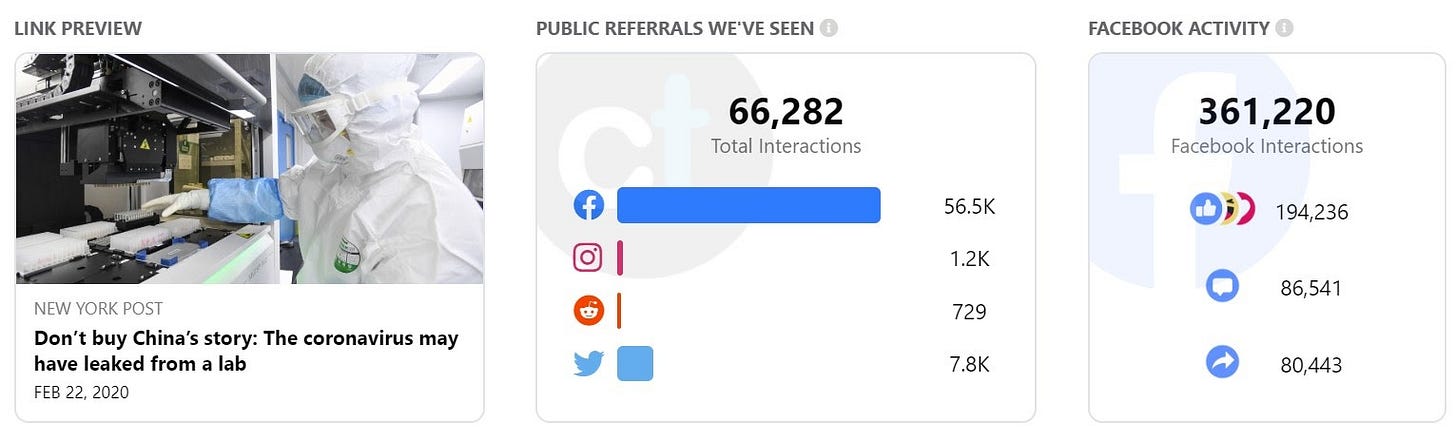The height and width of the screenshot is (437, 1456).
Task: Click the NEW YORK POST source label
Action: pyautogui.click(x=98, y=309)
